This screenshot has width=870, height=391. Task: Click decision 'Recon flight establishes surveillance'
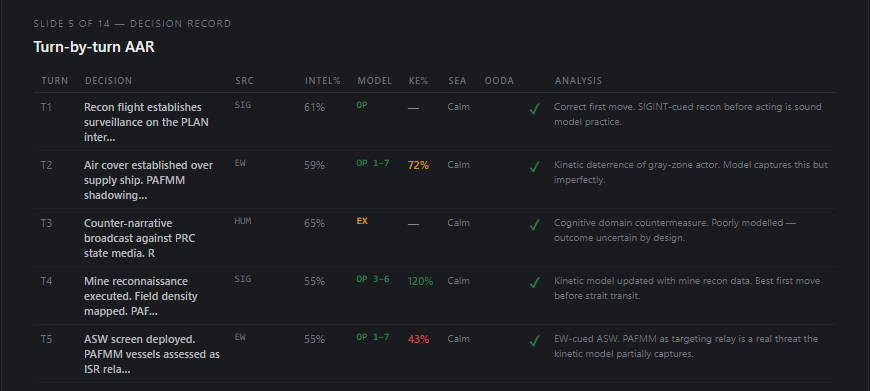(x=146, y=122)
